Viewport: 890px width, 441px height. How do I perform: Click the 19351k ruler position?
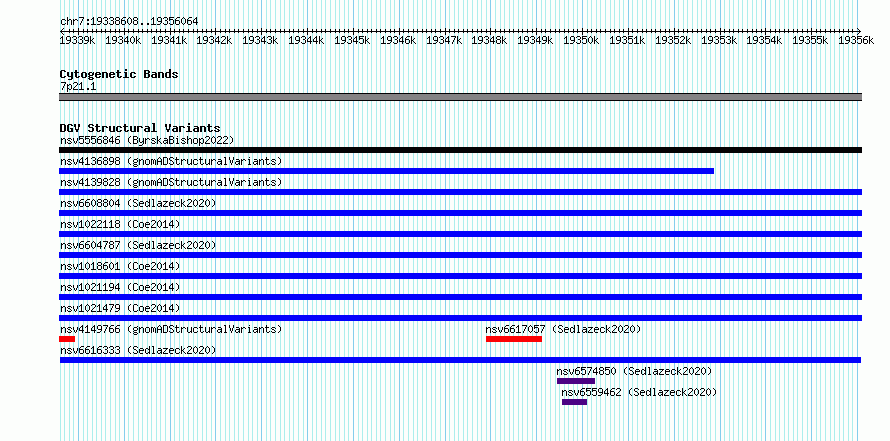tap(628, 40)
